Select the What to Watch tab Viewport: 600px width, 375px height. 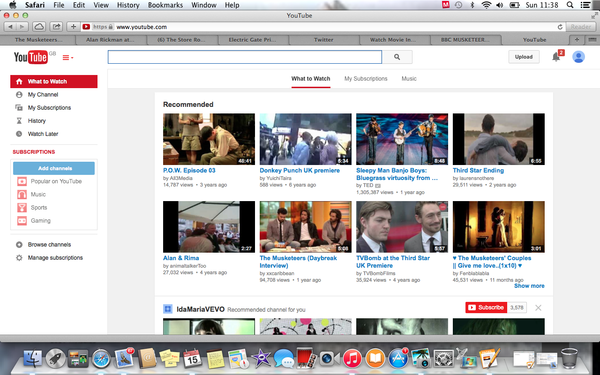[310, 78]
